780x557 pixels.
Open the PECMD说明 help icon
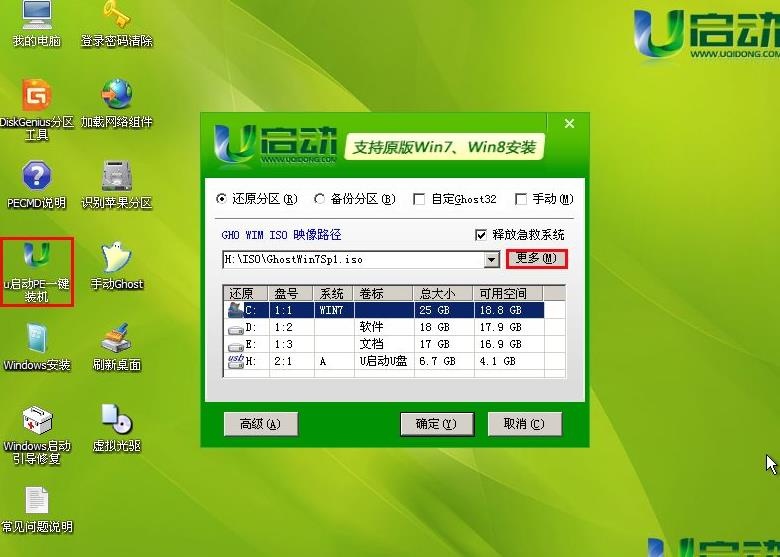36,185
